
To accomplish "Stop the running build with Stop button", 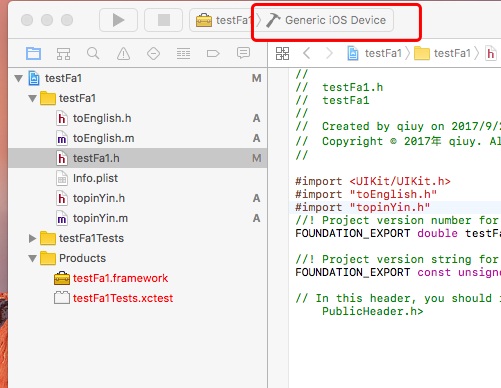I will tap(163, 20).
